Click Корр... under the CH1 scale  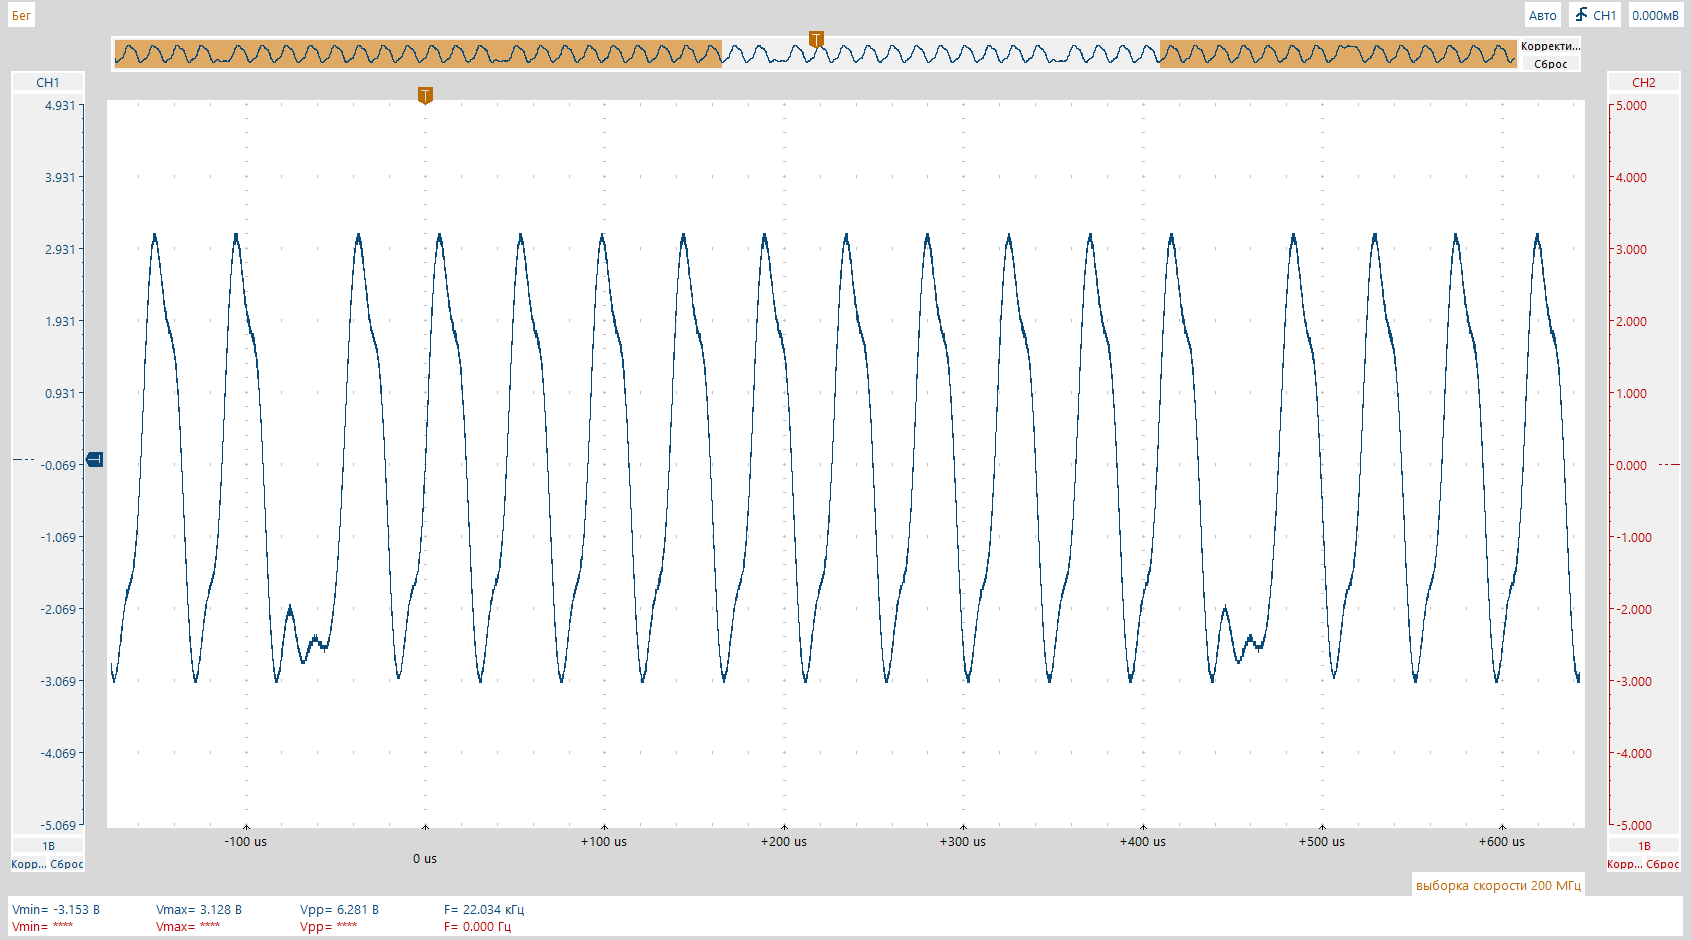coord(28,864)
